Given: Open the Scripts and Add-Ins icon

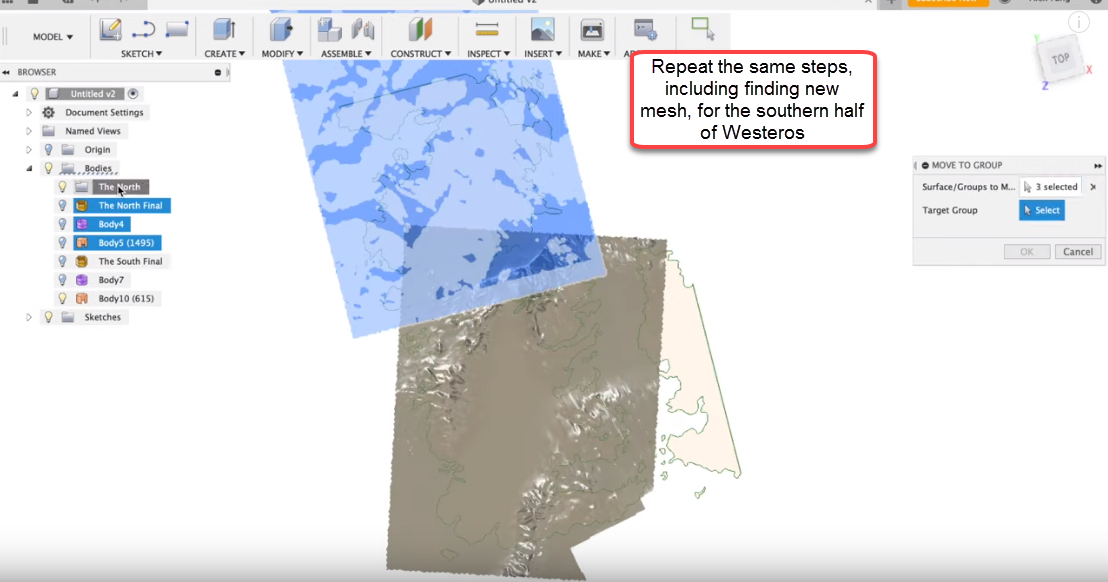Looking at the screenshot, I should click(x=645, y=30).
